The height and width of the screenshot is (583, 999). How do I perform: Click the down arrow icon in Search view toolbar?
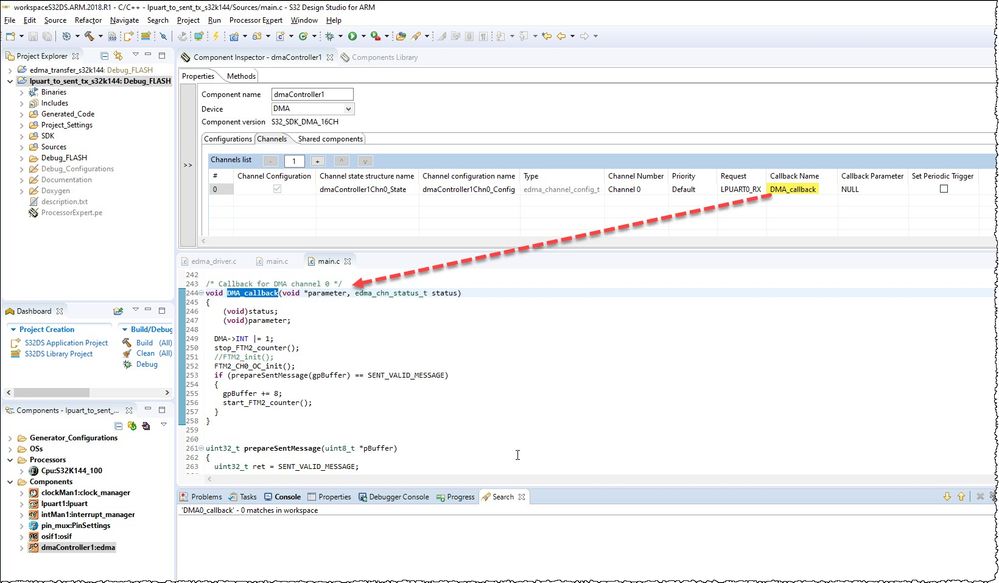[x=947, y=497]
